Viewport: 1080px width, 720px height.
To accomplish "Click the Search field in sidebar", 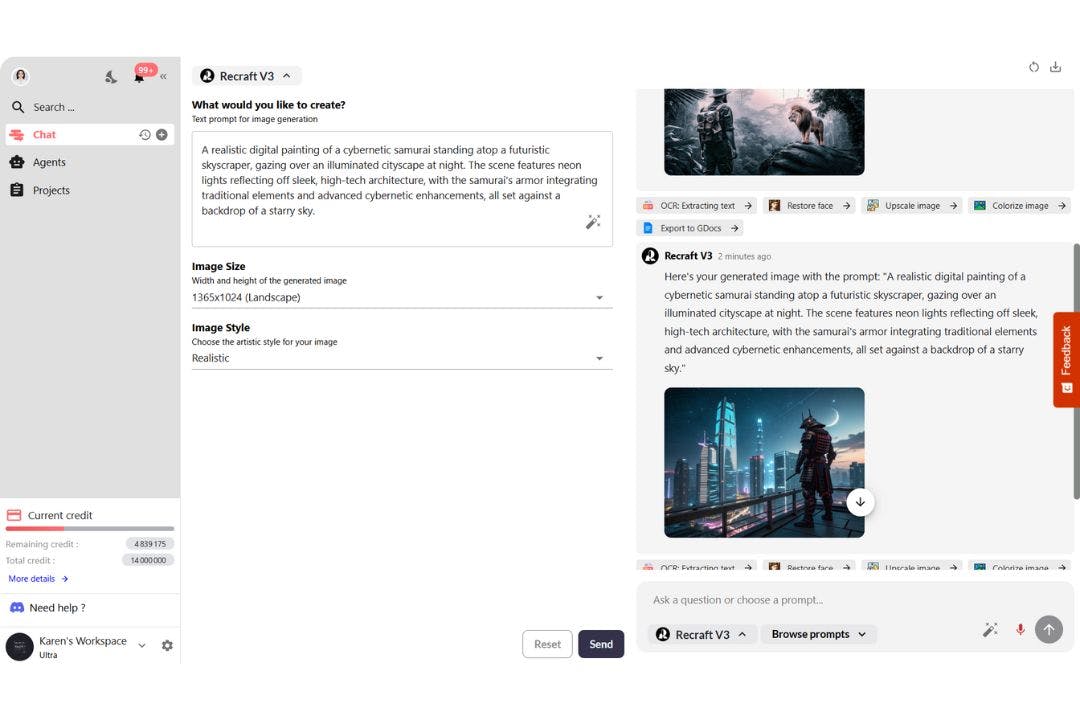I will (90, 107).
